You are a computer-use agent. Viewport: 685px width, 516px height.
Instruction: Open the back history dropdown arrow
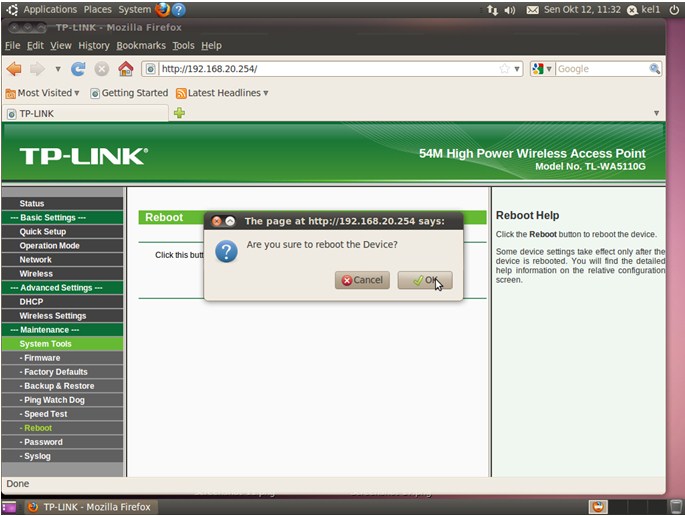point(58,69)
